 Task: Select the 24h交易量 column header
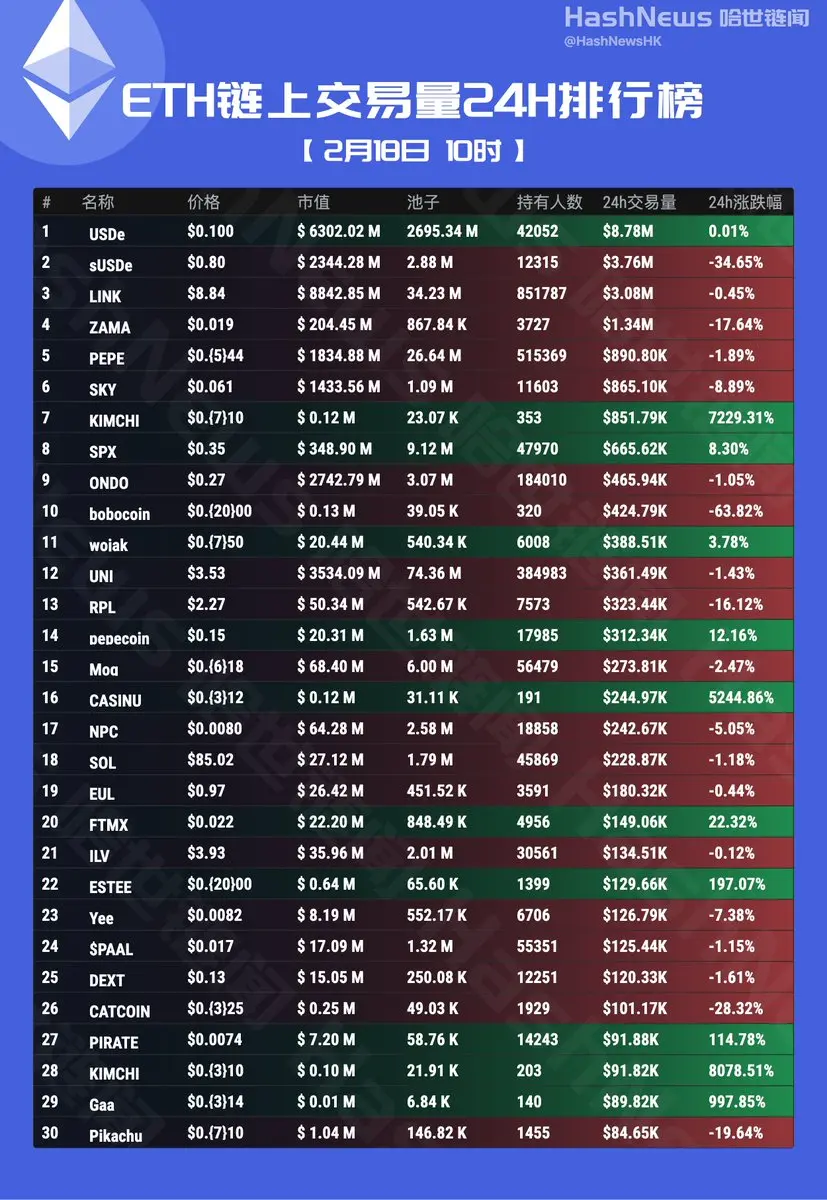point(639,202)
